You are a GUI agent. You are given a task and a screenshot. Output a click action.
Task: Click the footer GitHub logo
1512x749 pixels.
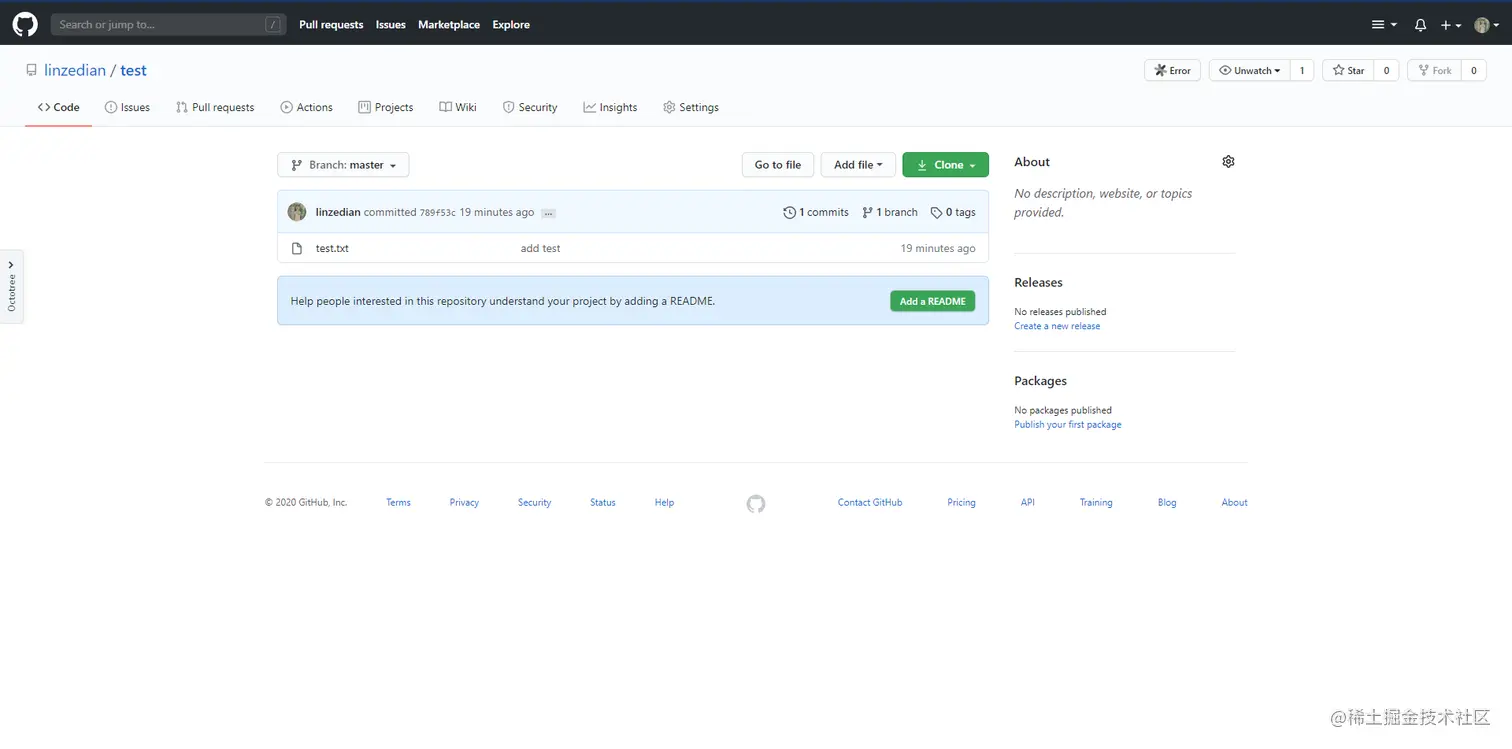coord(756,503)
